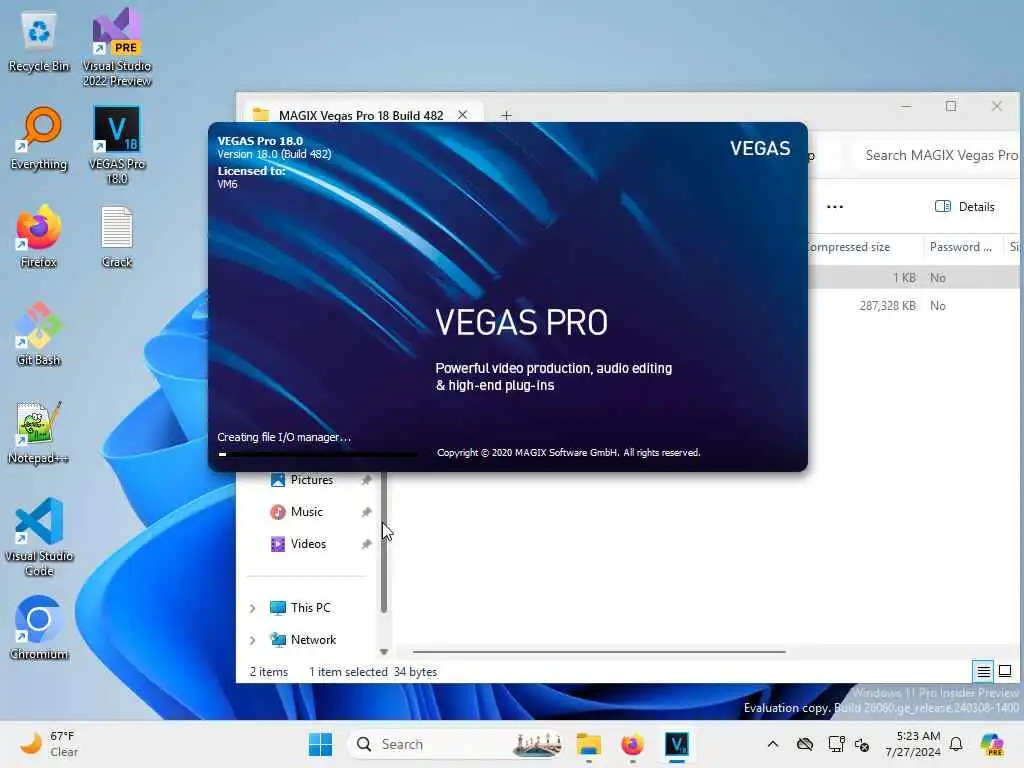Open the Recycle Bin desktop icon
Screen dimensions: 1024x768
[x=39, y=42]
